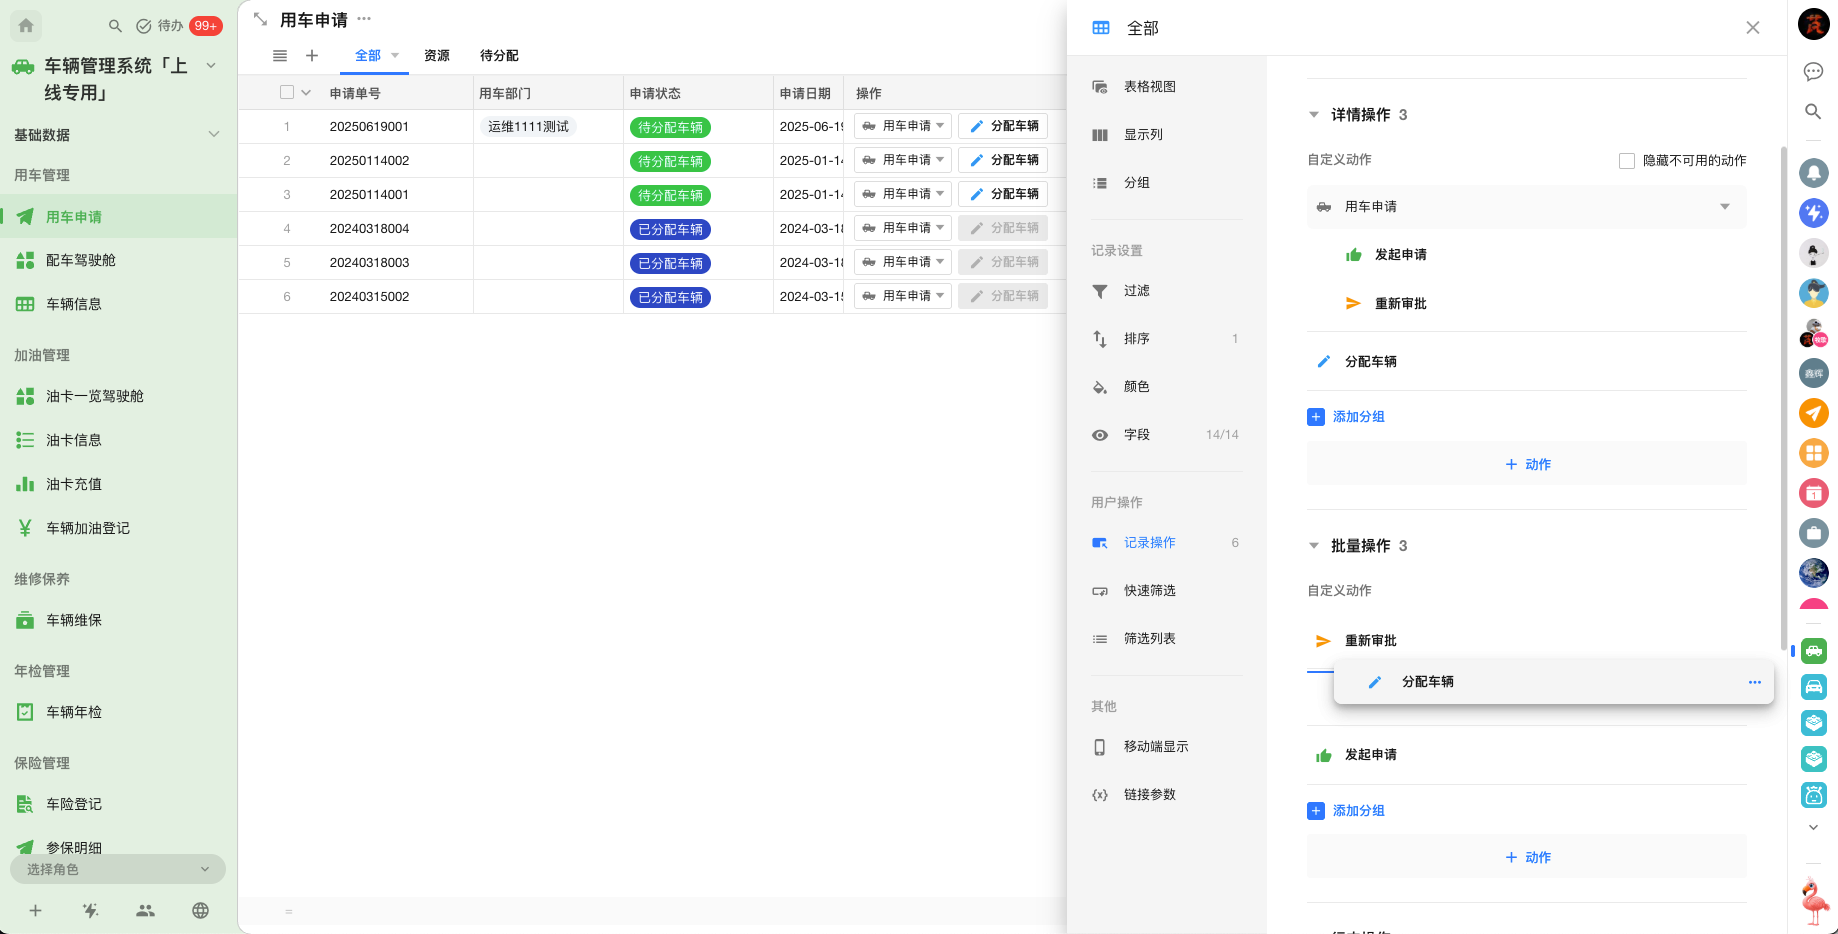Open the view list hamburger icon
This screenshot has height=934, width=1838.
(280, 56)
